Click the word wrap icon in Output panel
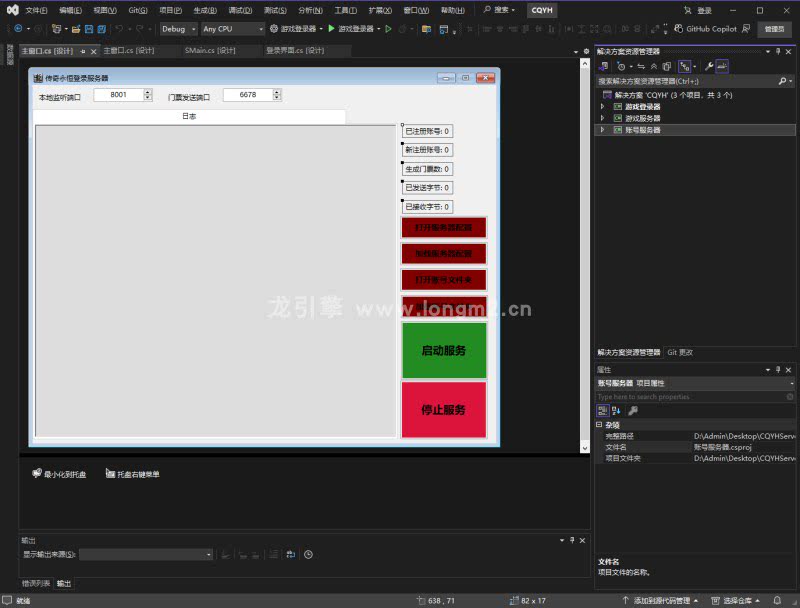This screenshot has height=608, width=800. tap(291, 554)
